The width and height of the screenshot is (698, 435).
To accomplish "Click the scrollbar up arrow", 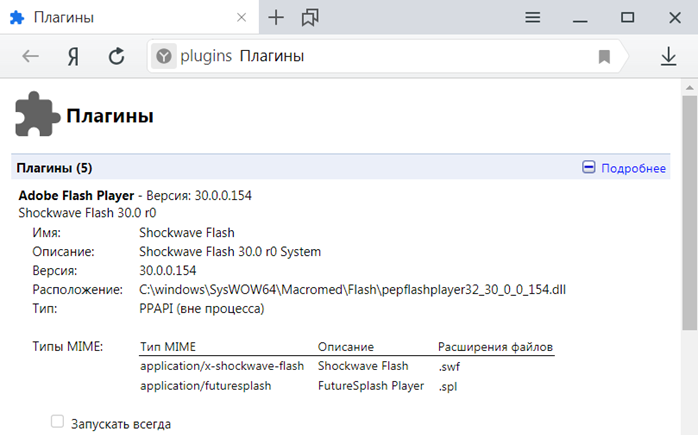I will pos(690,88).
